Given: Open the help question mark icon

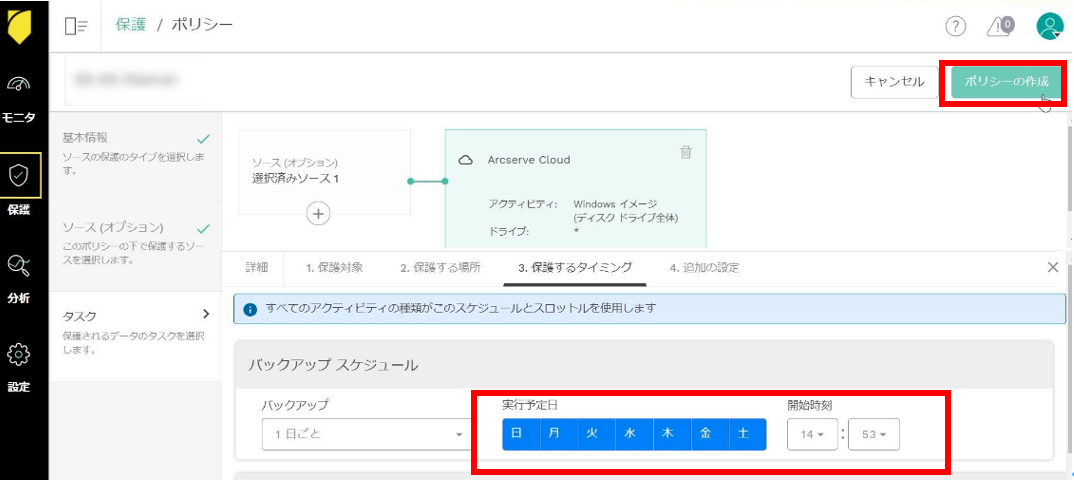Looking at the screenshot, I should tap(955, 27).
